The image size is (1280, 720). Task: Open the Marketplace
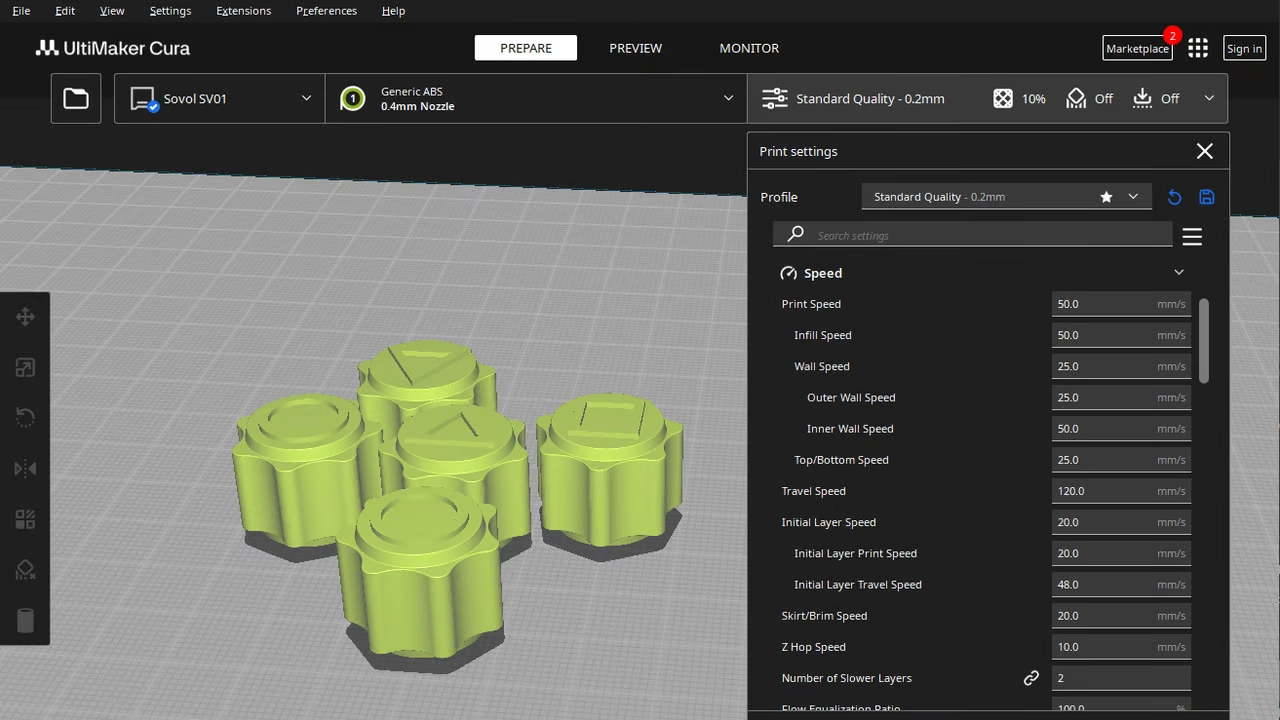pos(1137,48)
